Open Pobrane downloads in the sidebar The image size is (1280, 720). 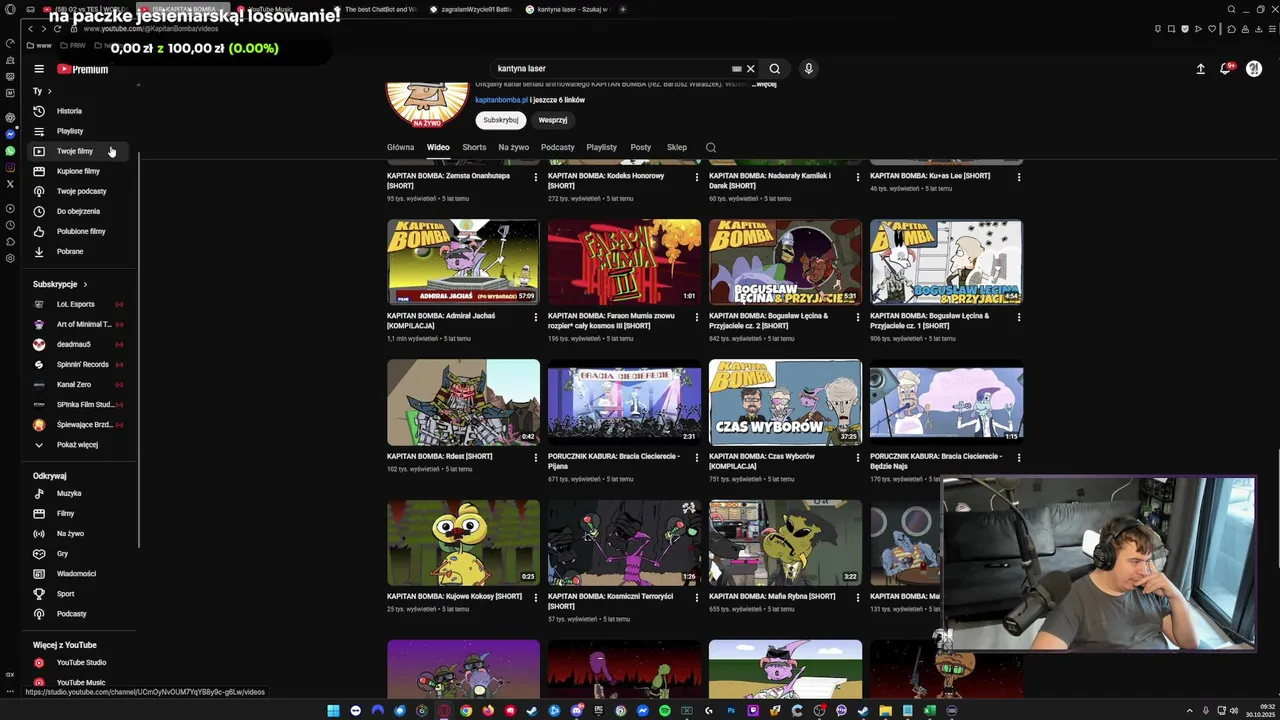(80, 251)
